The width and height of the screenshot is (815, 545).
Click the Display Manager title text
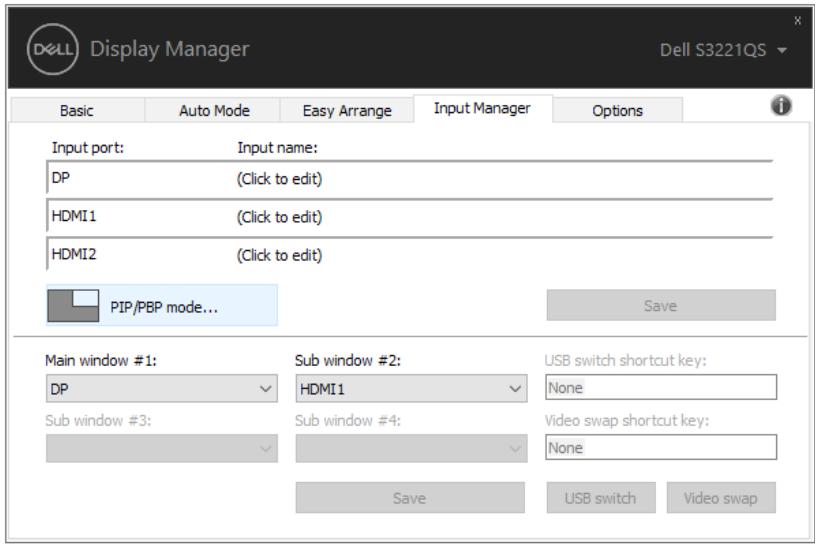[169, 49]
